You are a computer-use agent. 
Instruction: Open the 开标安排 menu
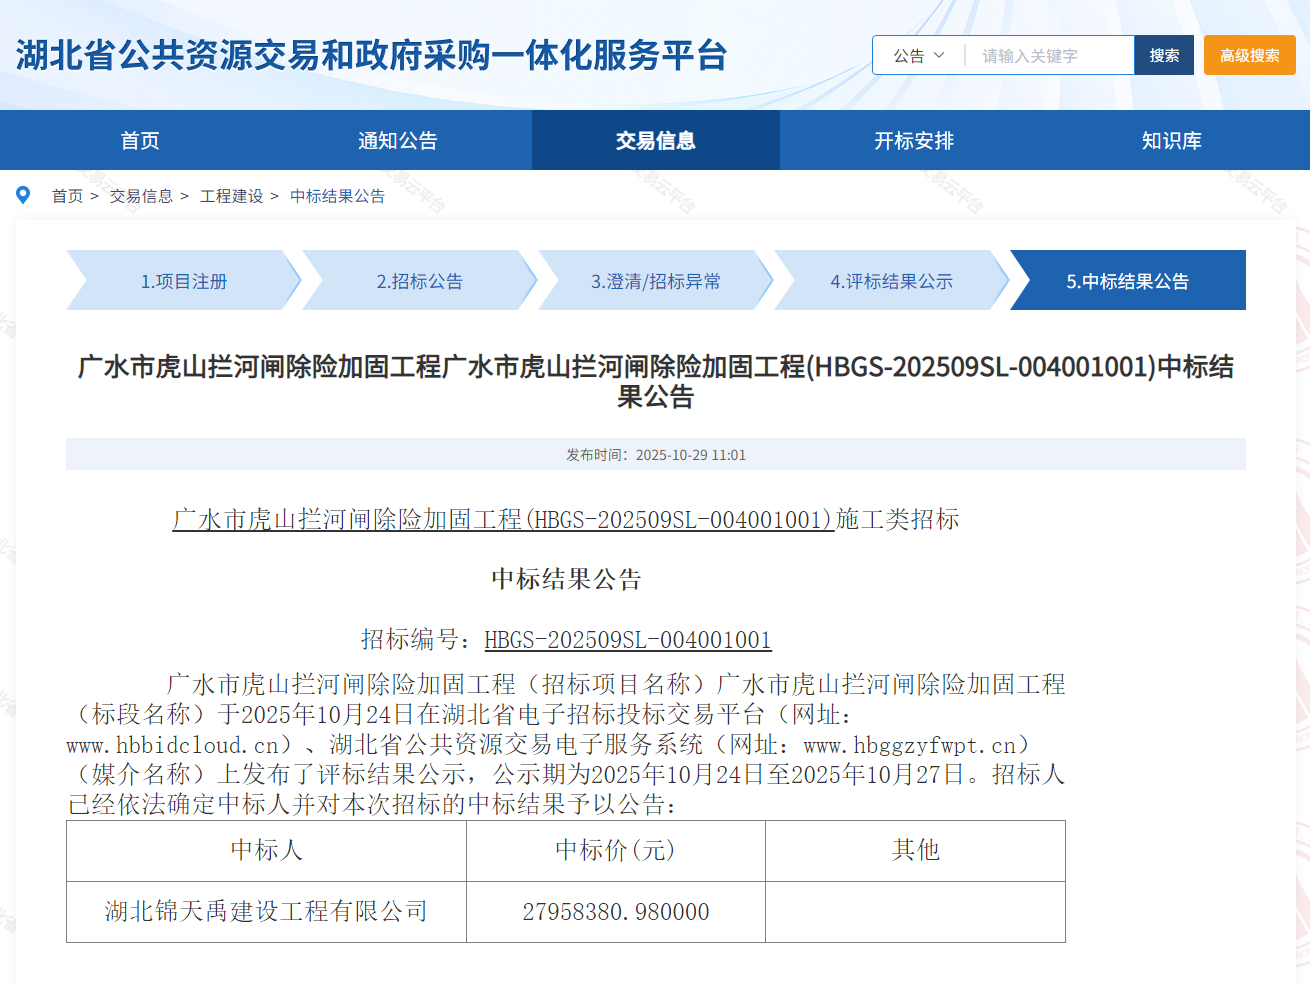tap(909, 140)
